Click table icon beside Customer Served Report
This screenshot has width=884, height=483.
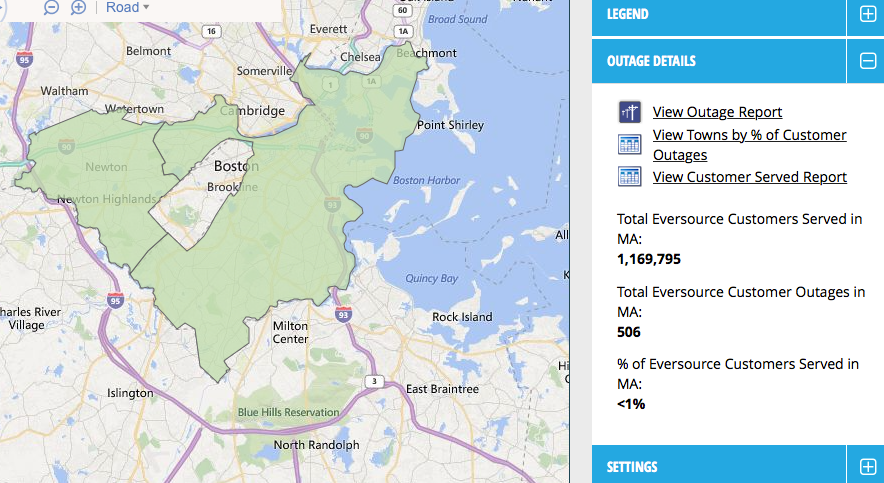point(629,176)
